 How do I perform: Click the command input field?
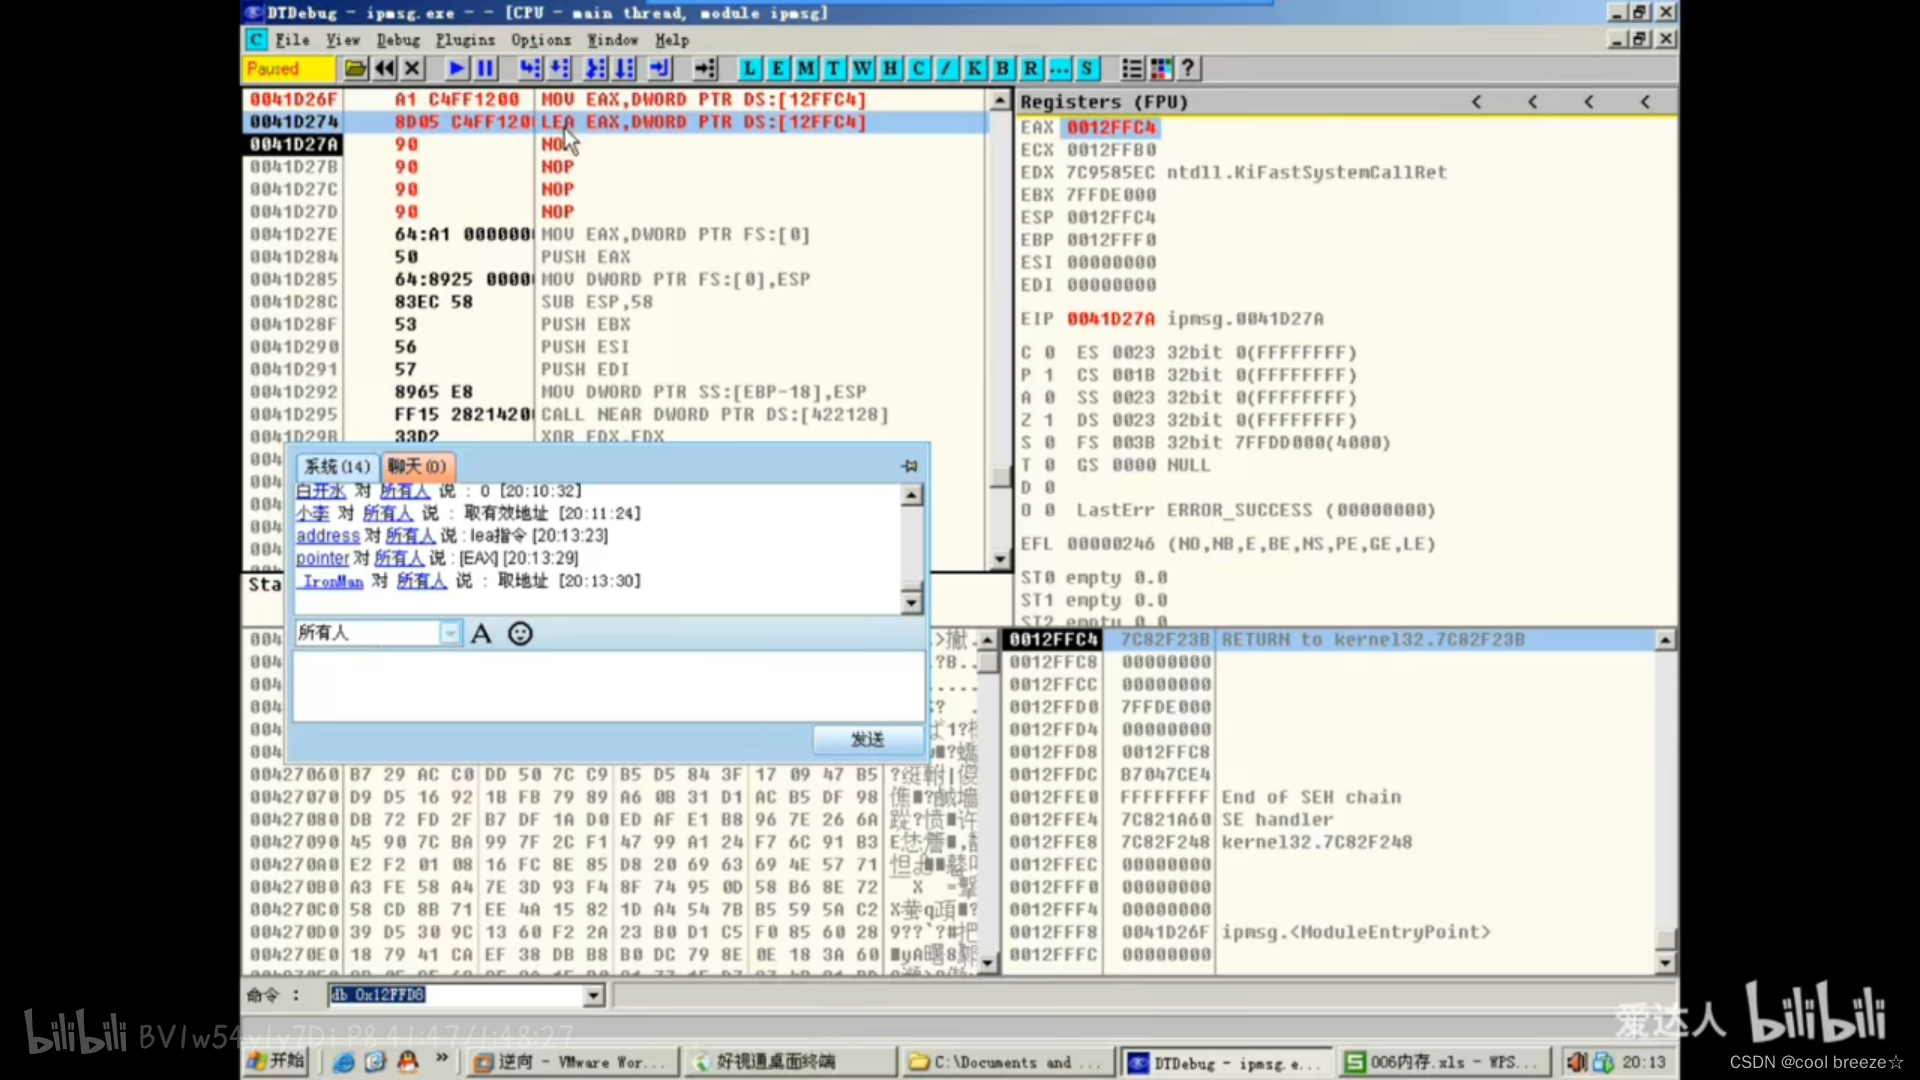click(x=457, y=995)
